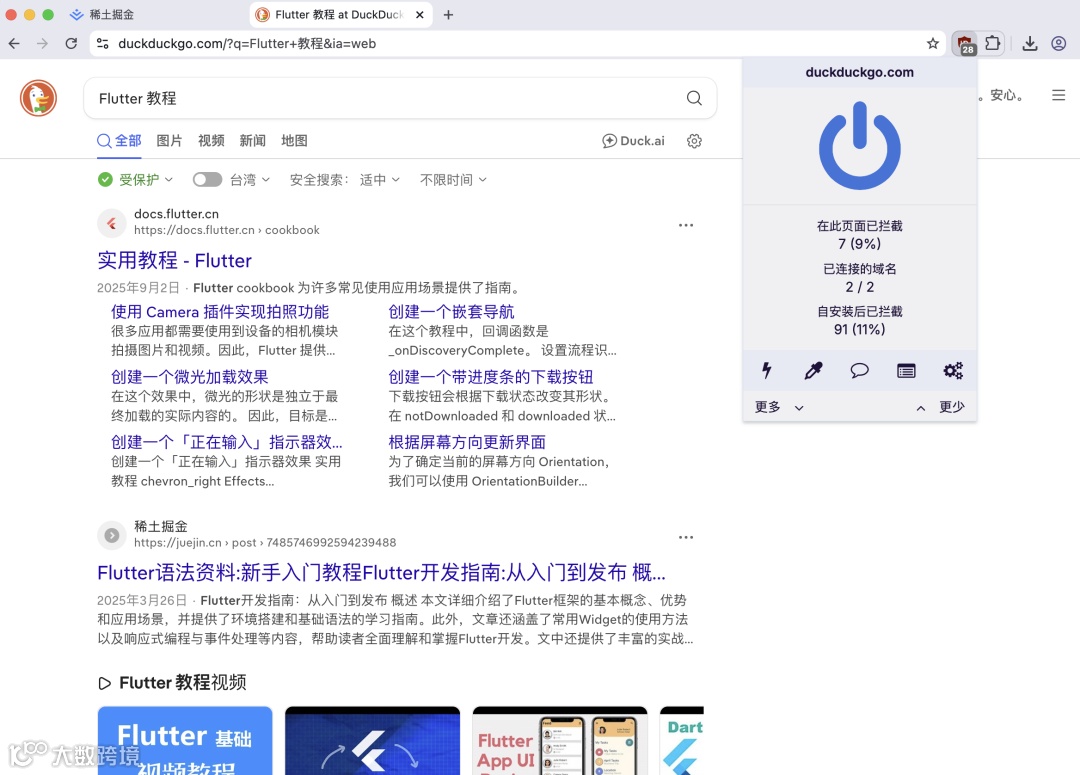Open the 台湾 region dropdown

point(249,180)
